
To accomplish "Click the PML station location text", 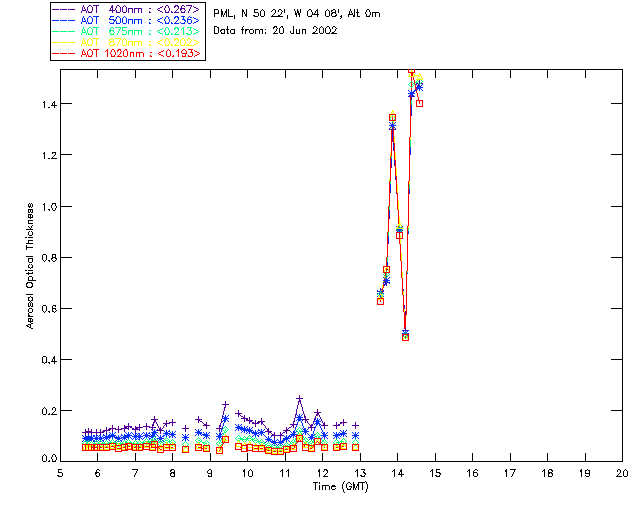I will click(297, 14).
